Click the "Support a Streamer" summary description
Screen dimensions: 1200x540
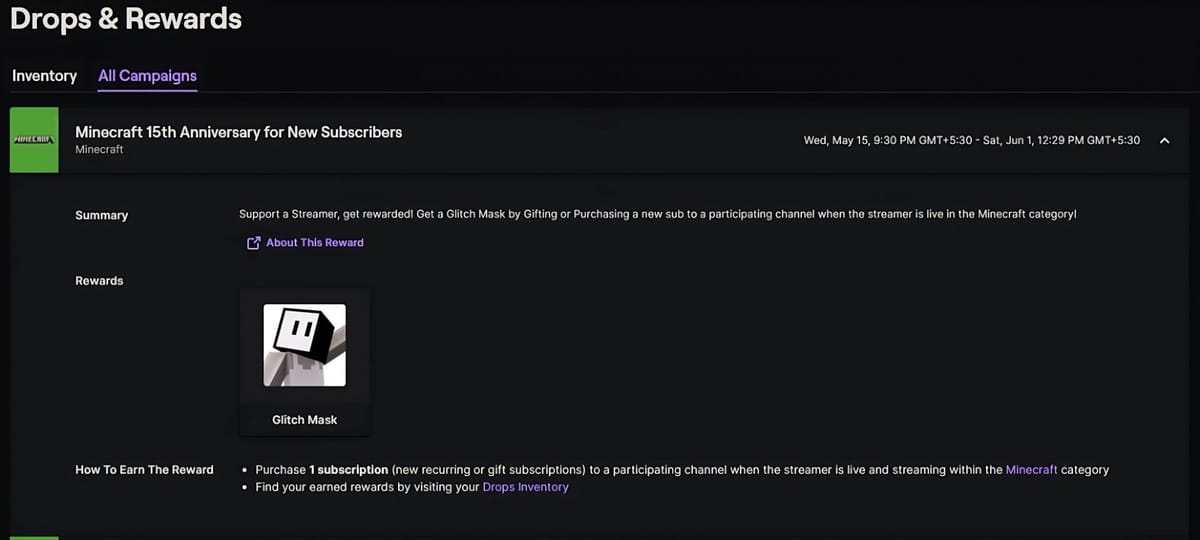click(657, 215)
